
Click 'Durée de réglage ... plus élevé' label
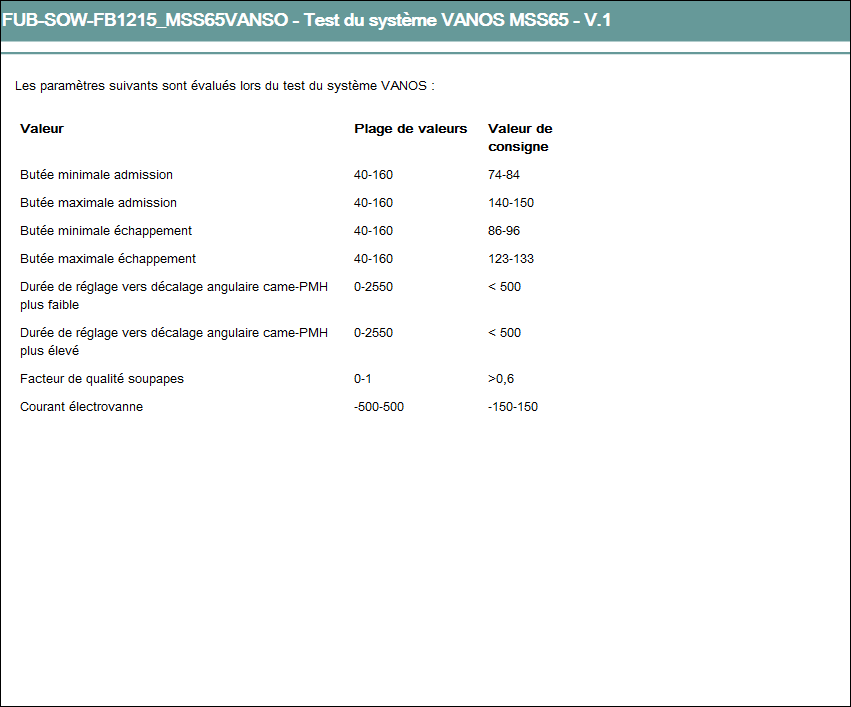(174, 342)
